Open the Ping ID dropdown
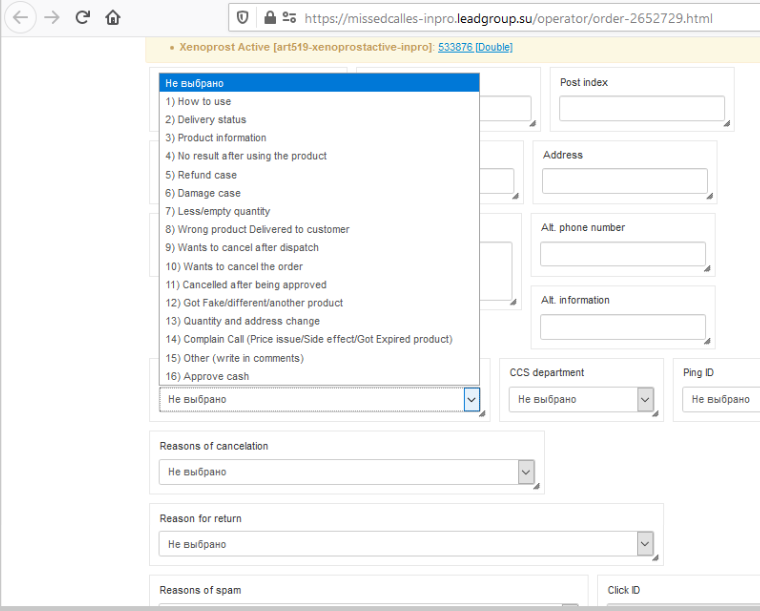Image resolution: width=760 pixels, height=611 pixels. click(721, 400)
